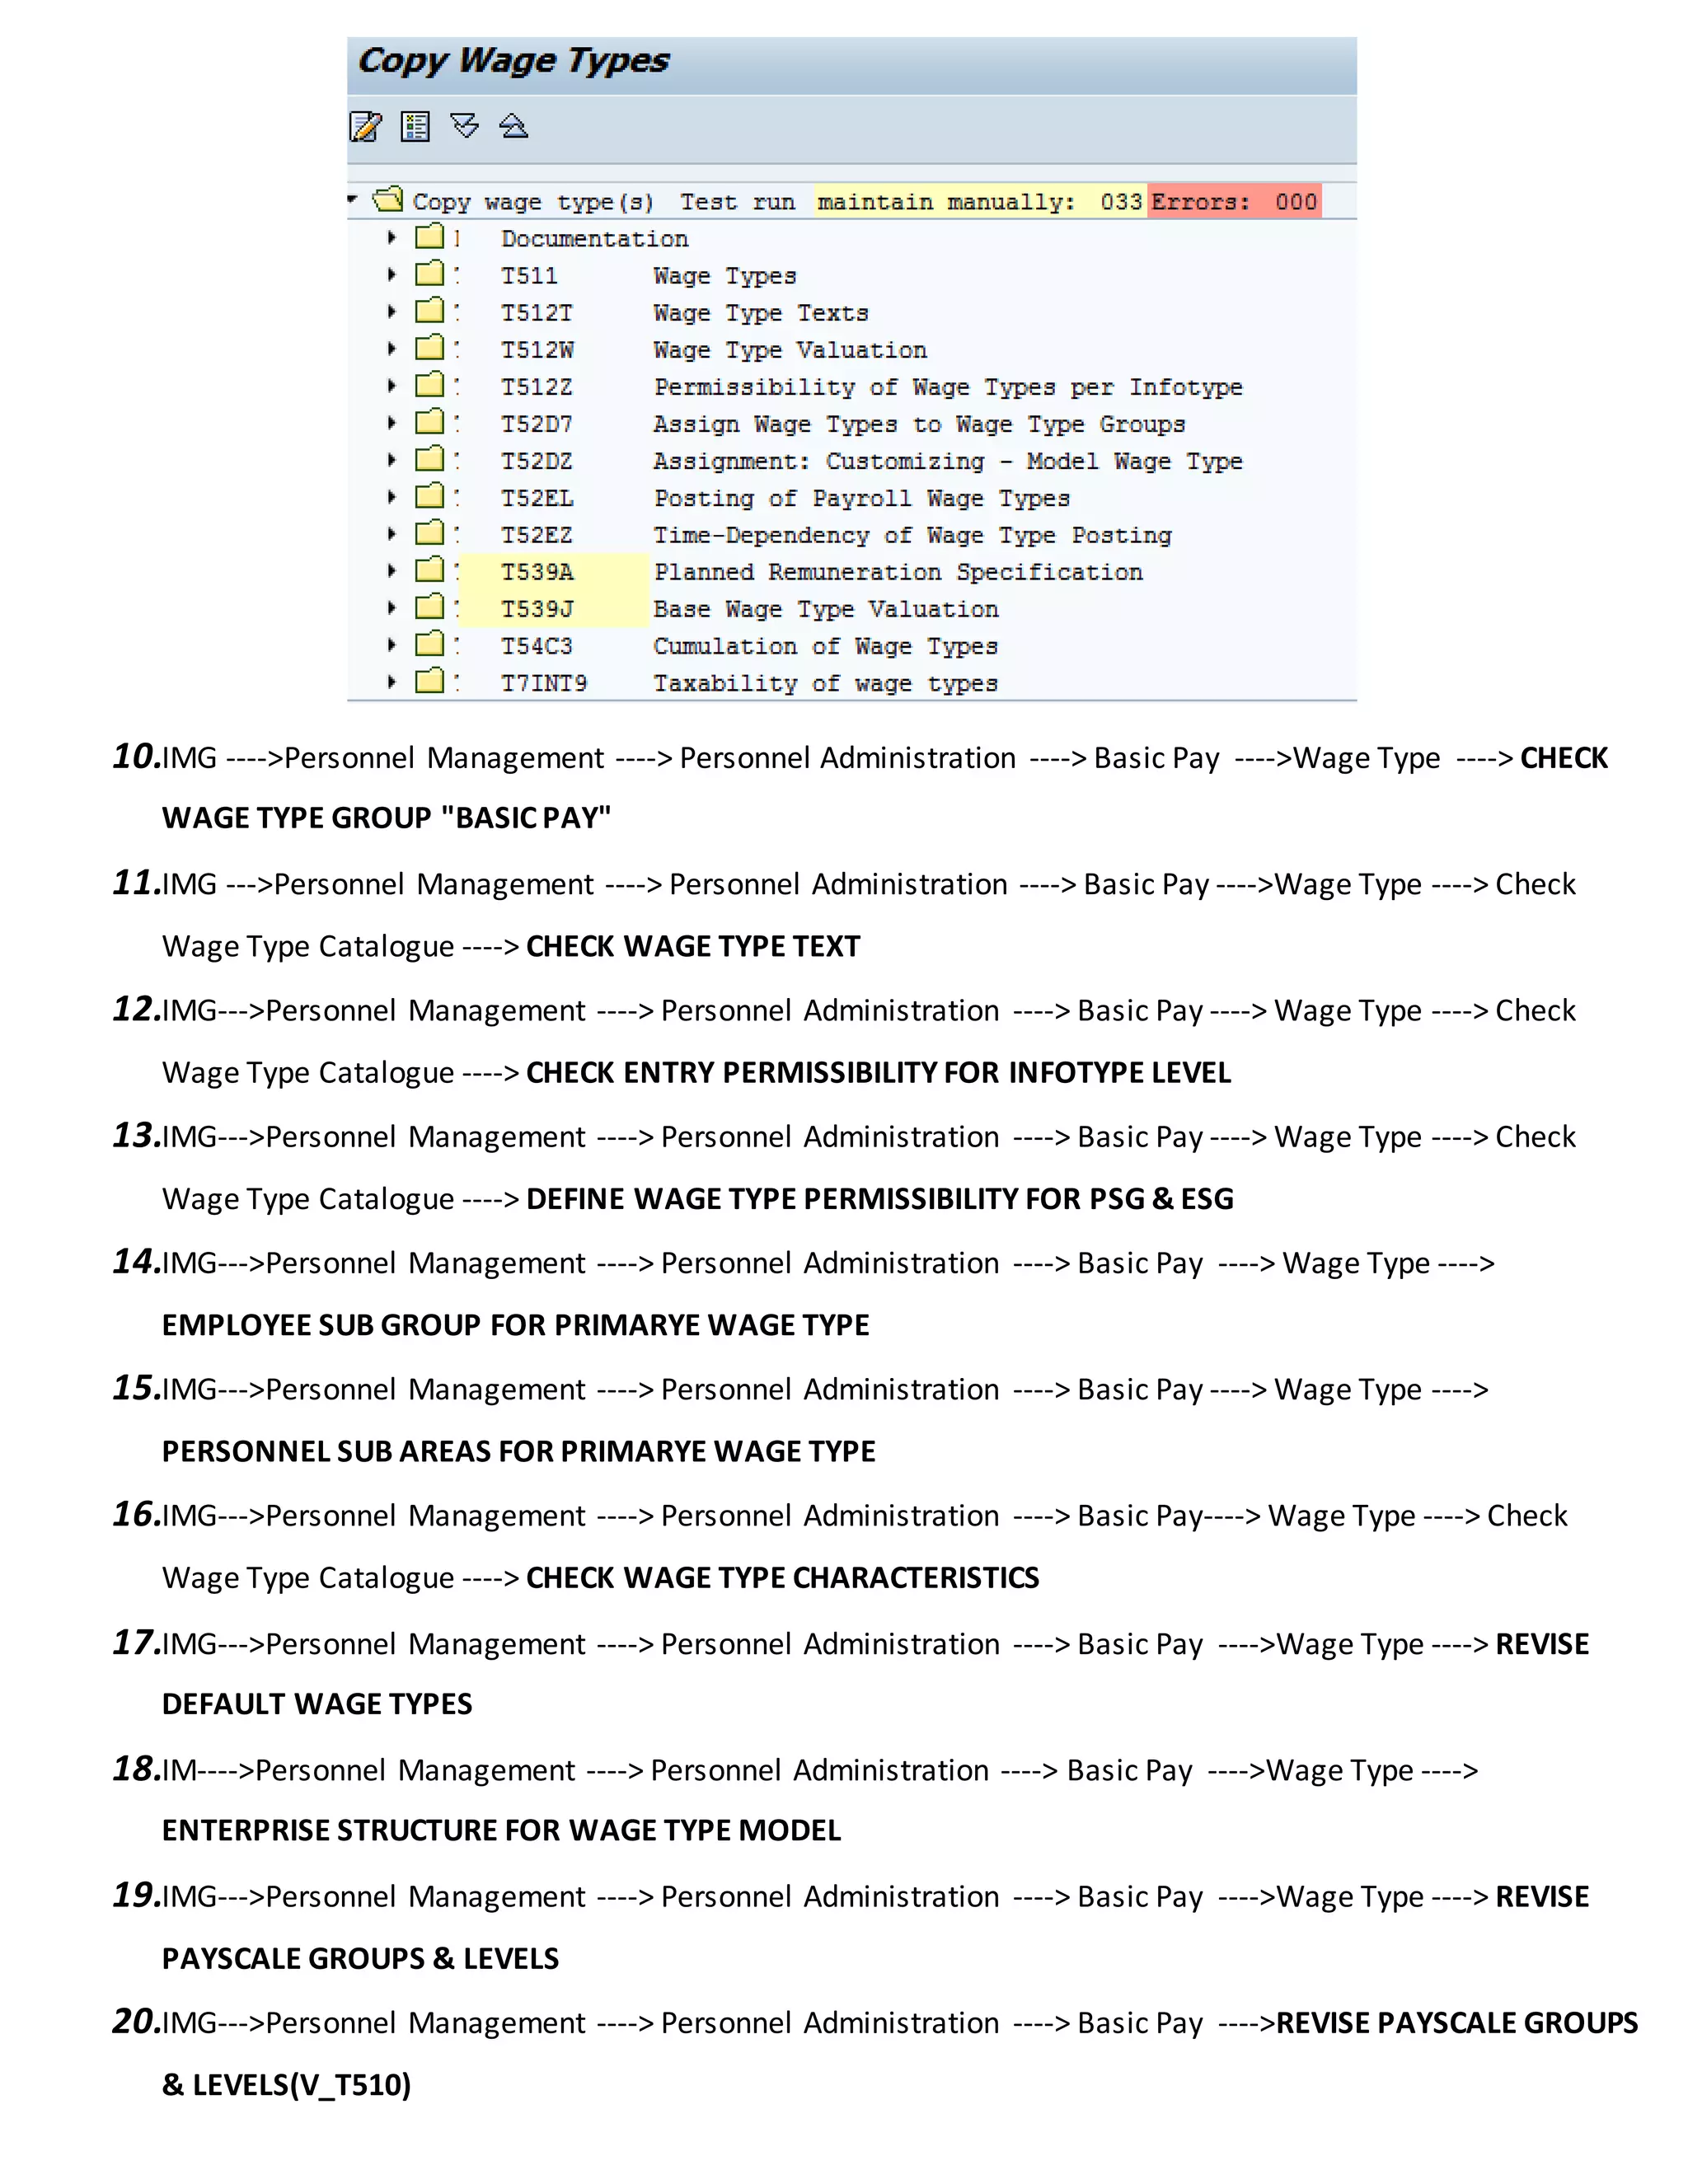The width and height of the screenshot is (1688, 2184).
Task: Select Time-Dependency of Wage Type Posting
Action: 912,535
